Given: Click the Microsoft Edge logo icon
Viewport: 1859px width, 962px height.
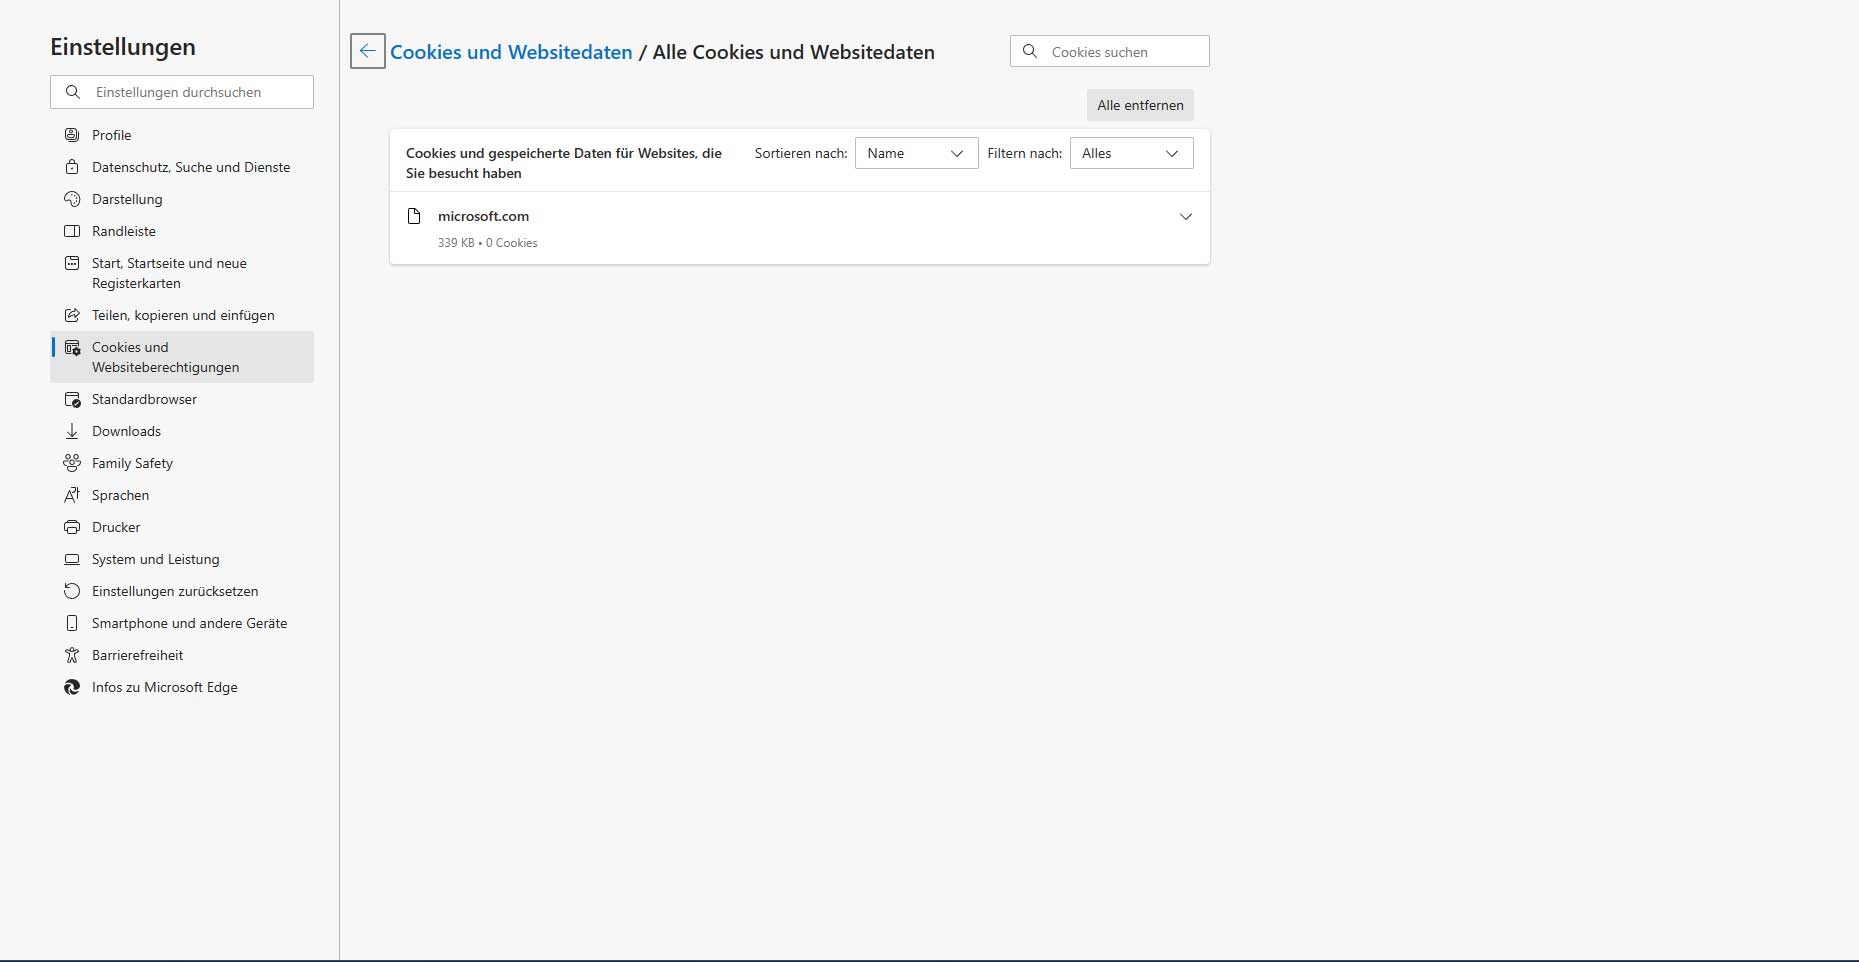Looking at the screenshot, I should point(72,687).
